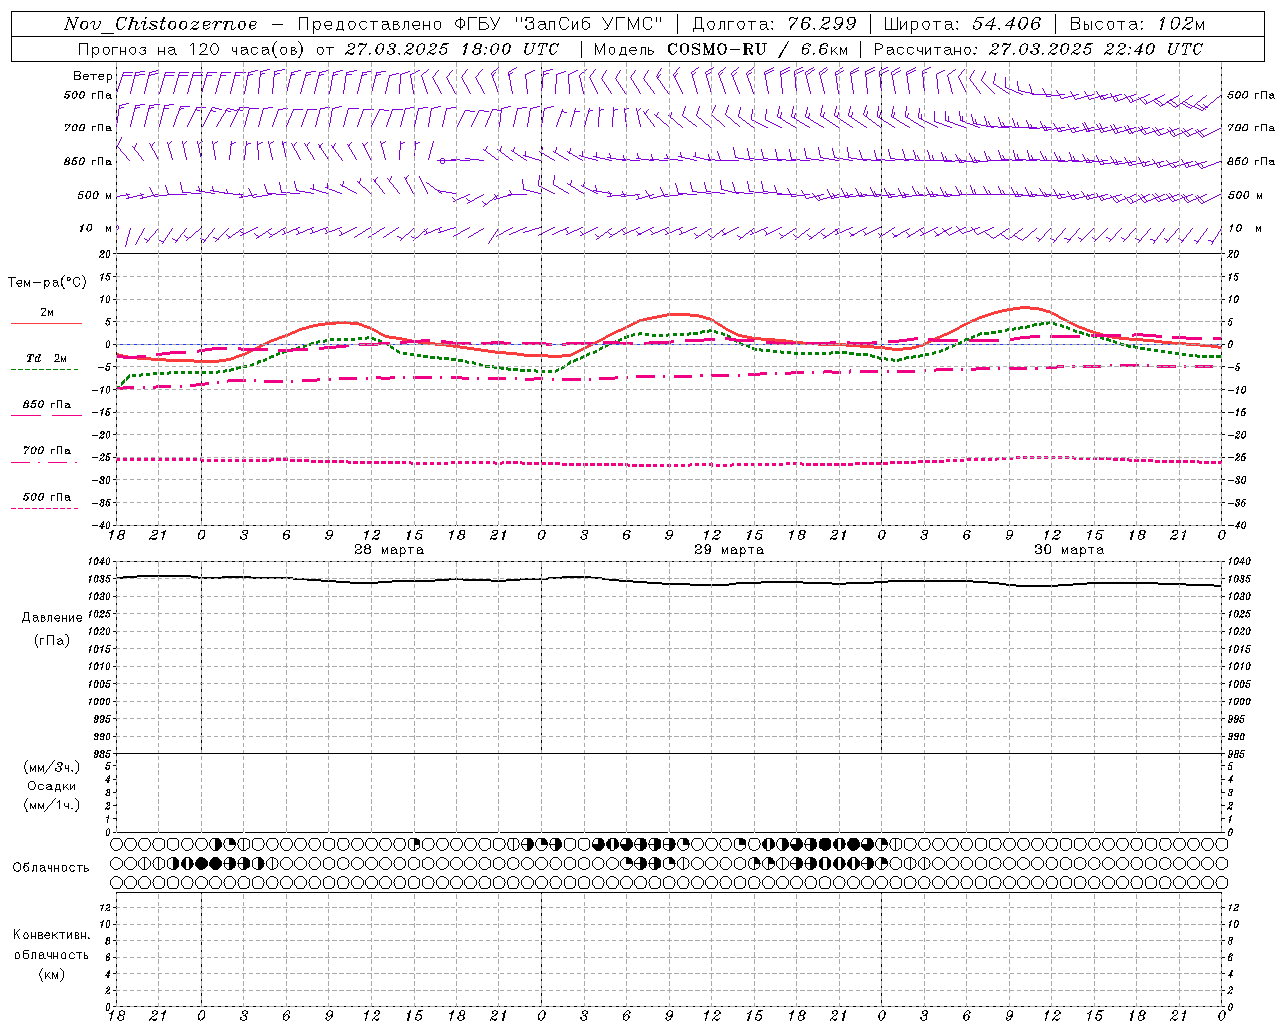Click the longitude value Долгота: 76.299

(774, 24)
